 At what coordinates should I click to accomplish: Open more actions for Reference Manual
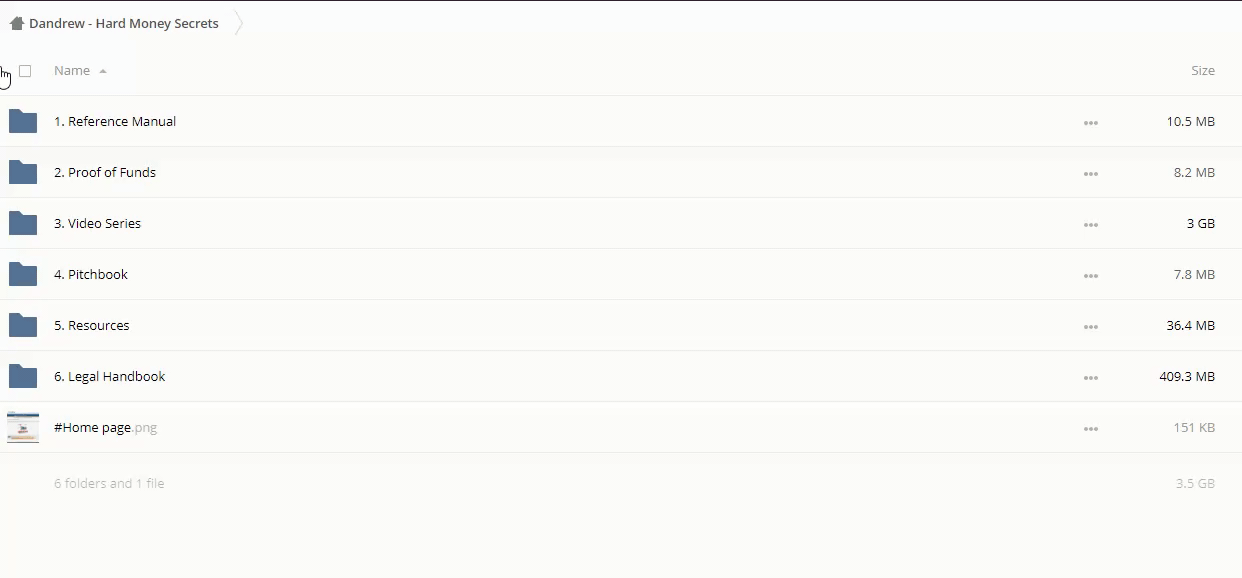pos(1090,123)
